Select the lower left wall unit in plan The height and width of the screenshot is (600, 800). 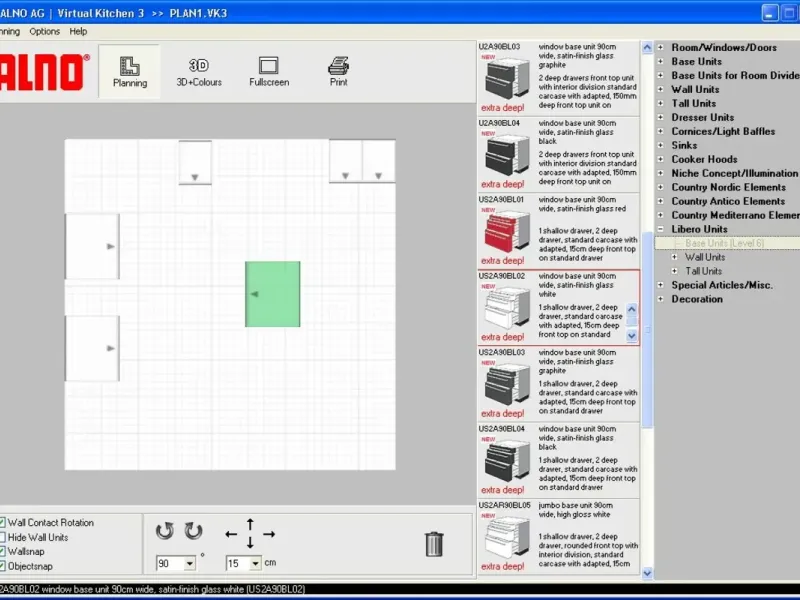coord(92,348)
